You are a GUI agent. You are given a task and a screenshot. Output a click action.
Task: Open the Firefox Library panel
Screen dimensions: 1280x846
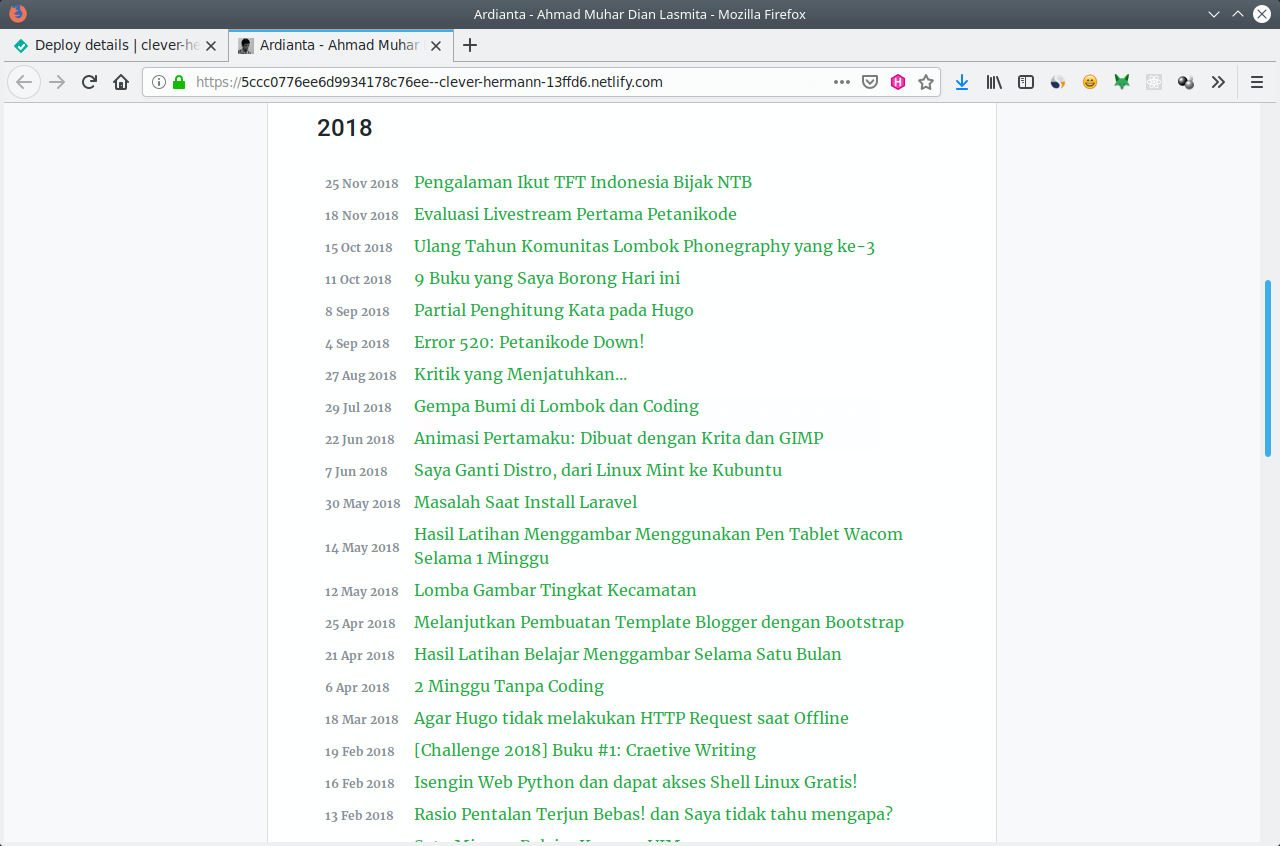993,82
